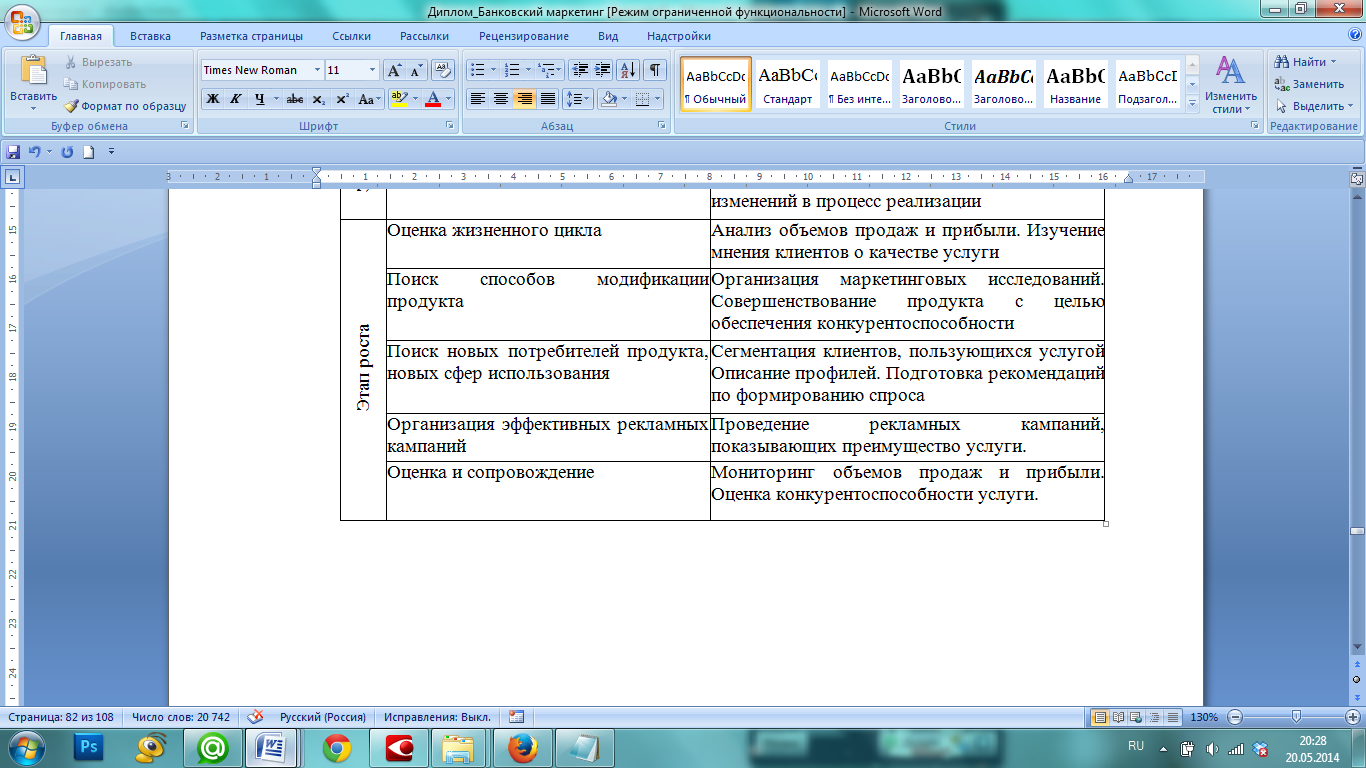Toggle bold (Ж) formatting

212,99
